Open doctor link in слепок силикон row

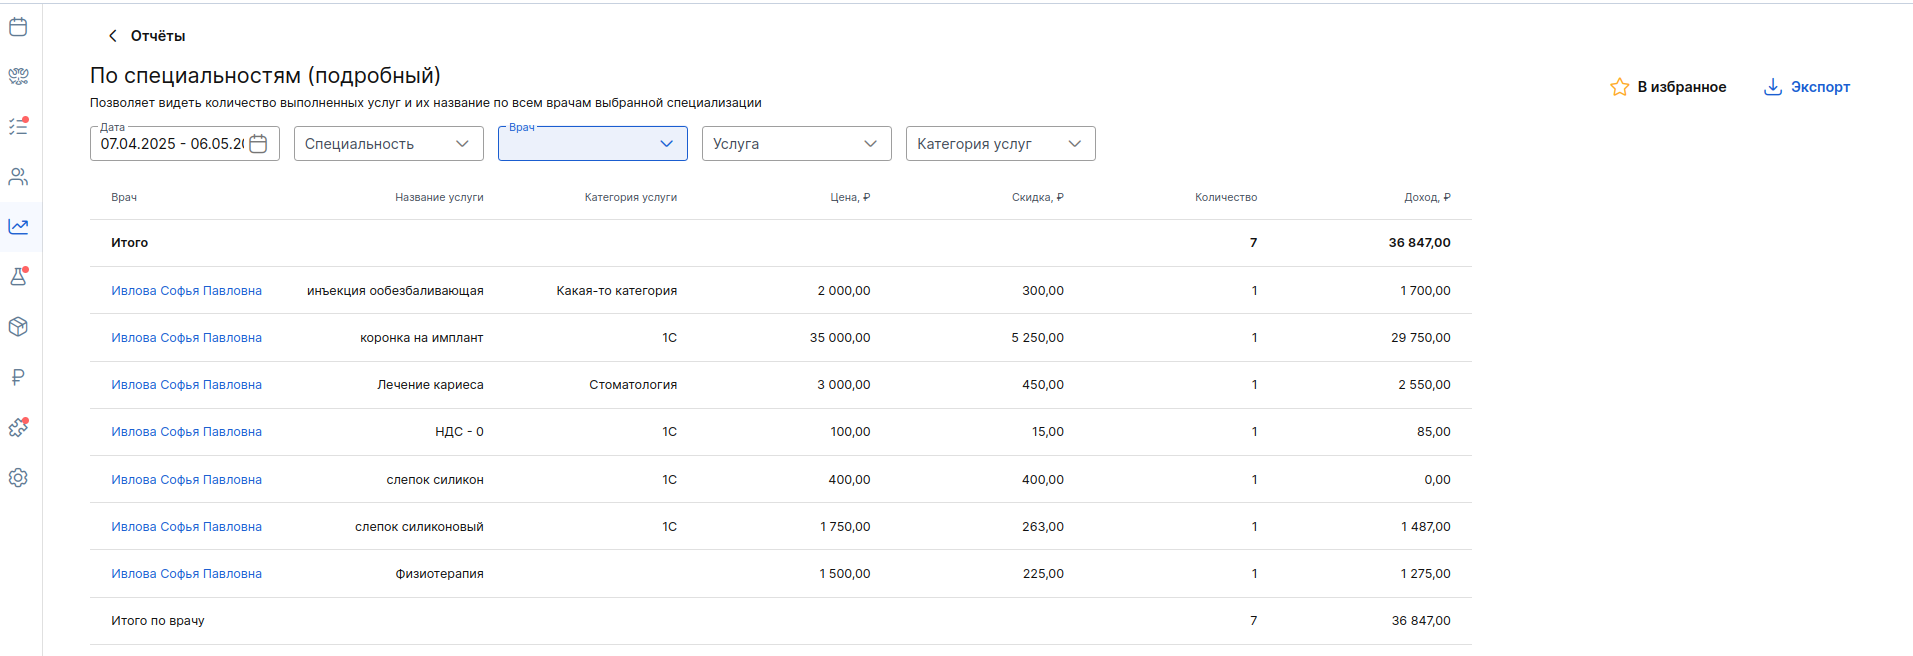186,480
